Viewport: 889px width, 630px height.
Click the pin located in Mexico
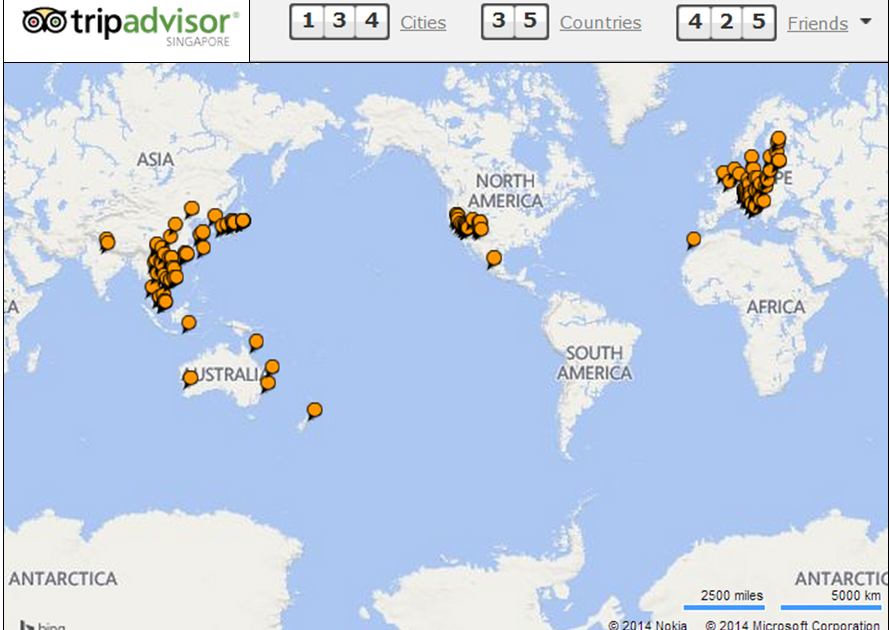(x=493, y=258)
